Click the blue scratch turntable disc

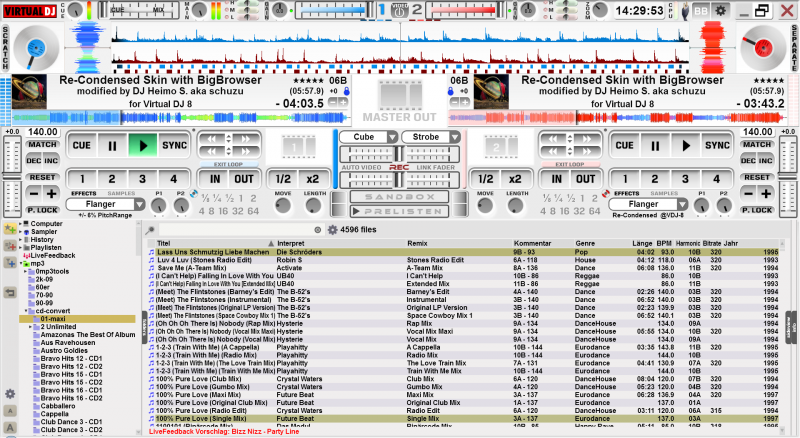point(36,48)
